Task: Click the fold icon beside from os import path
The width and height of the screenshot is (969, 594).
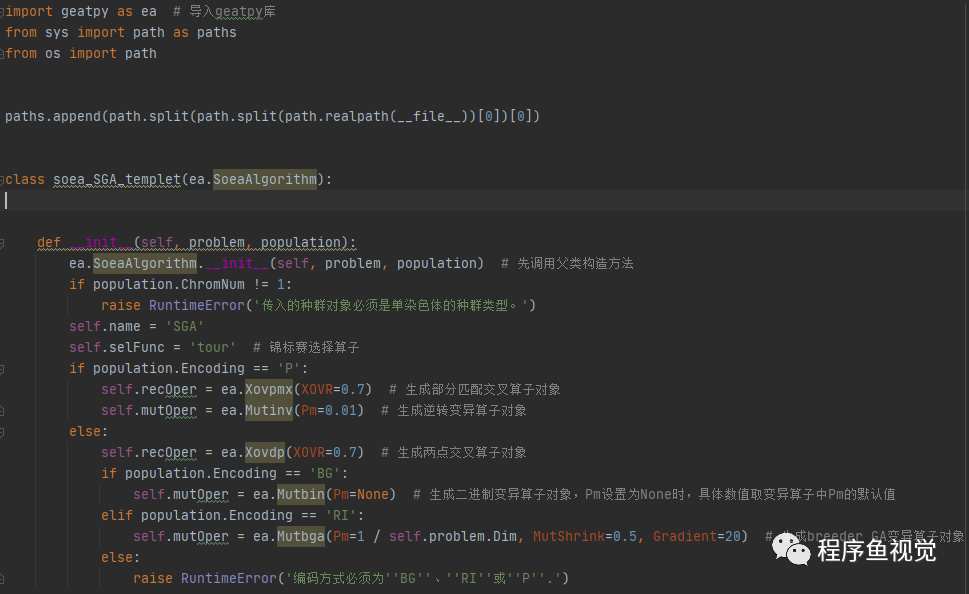Action: click(x=4, y=52)
